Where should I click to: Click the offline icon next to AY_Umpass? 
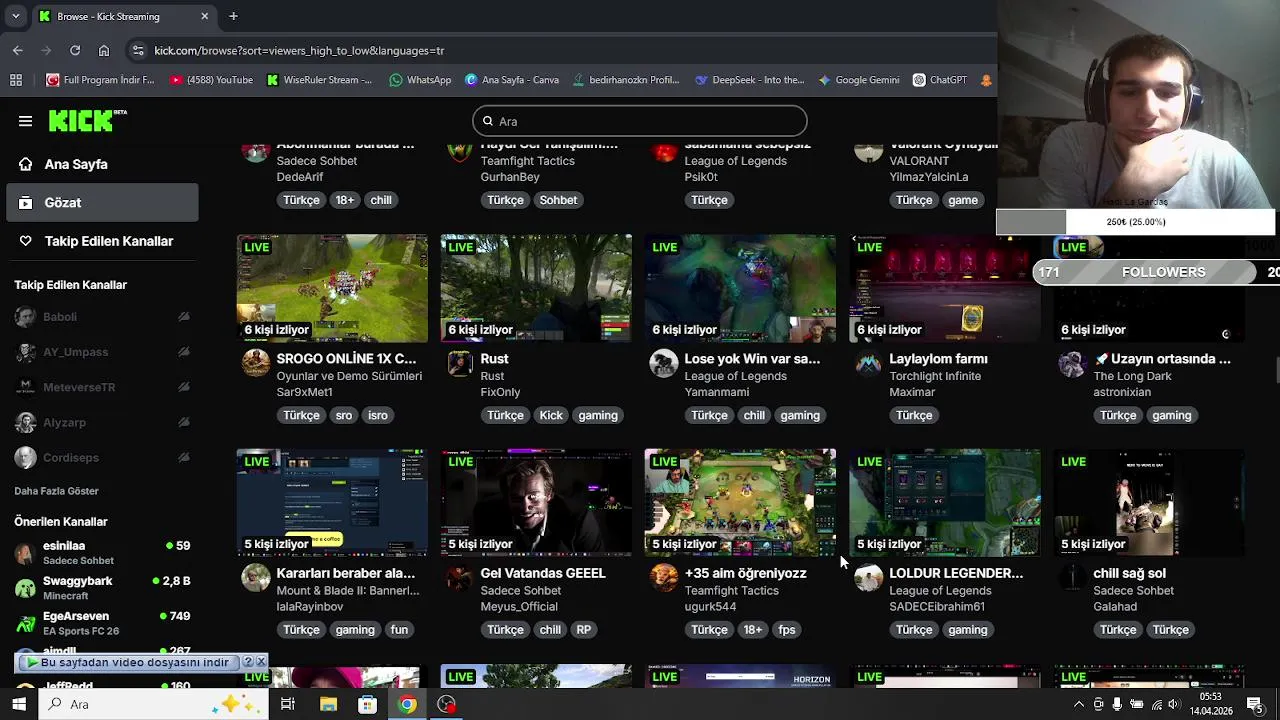pos(184,352)
